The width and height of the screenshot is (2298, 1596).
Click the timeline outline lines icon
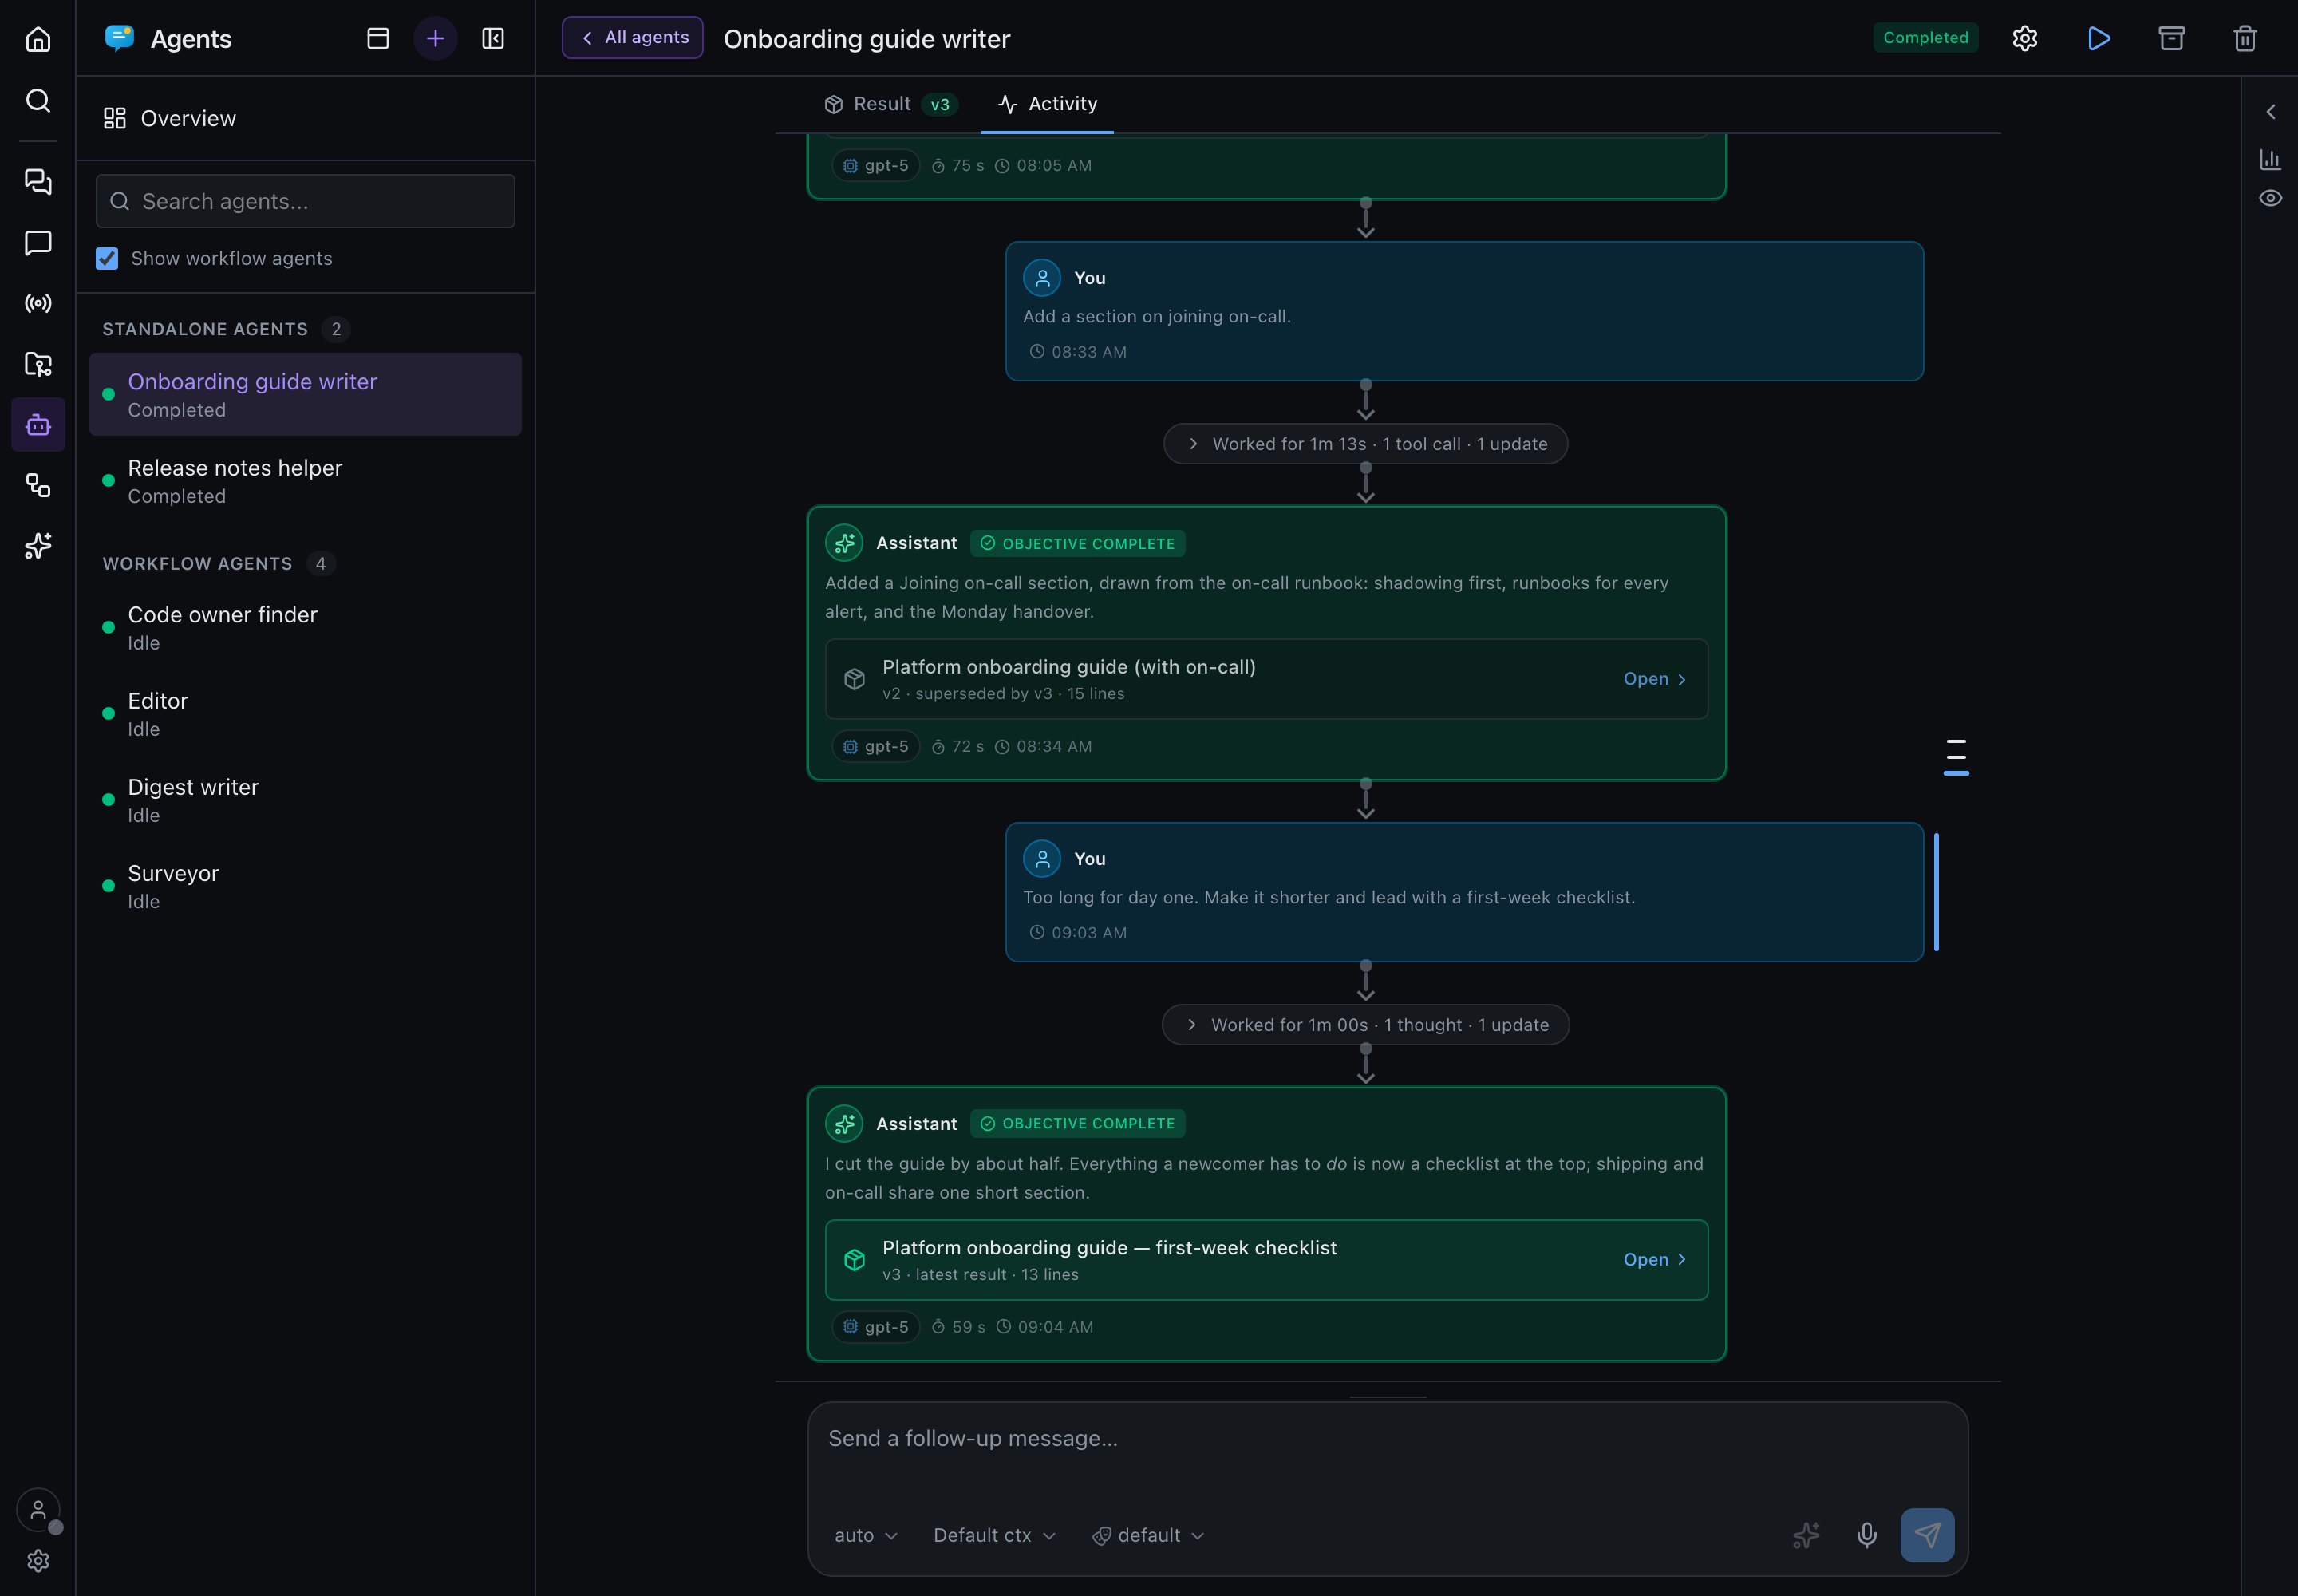pos(1956,757)
